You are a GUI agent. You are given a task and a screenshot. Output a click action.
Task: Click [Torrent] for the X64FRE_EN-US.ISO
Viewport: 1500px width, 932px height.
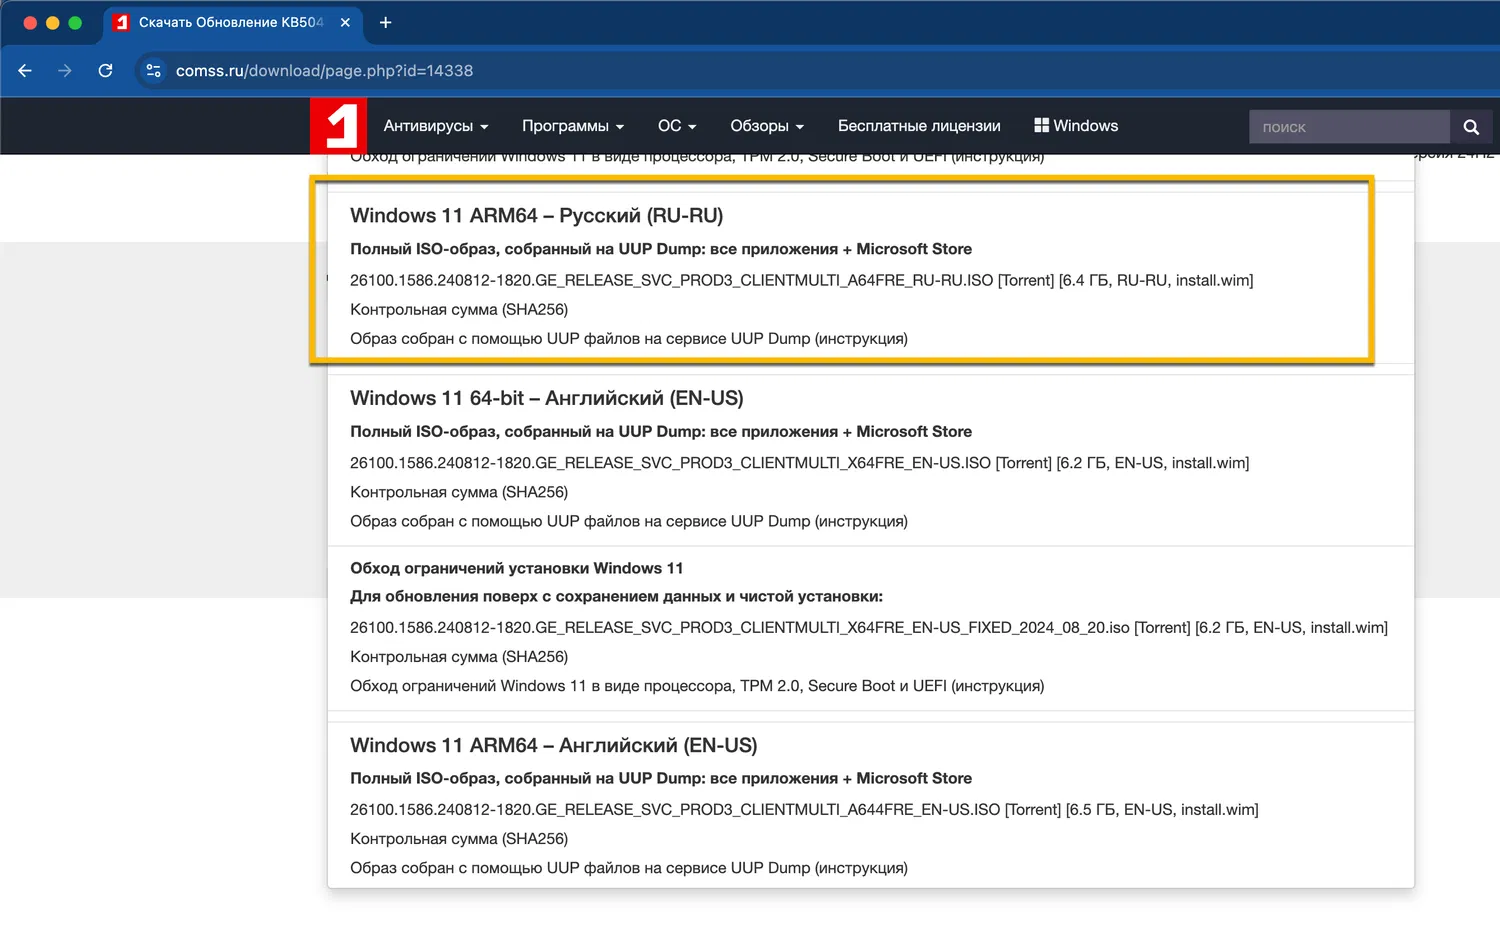(x=1024, y=463)
